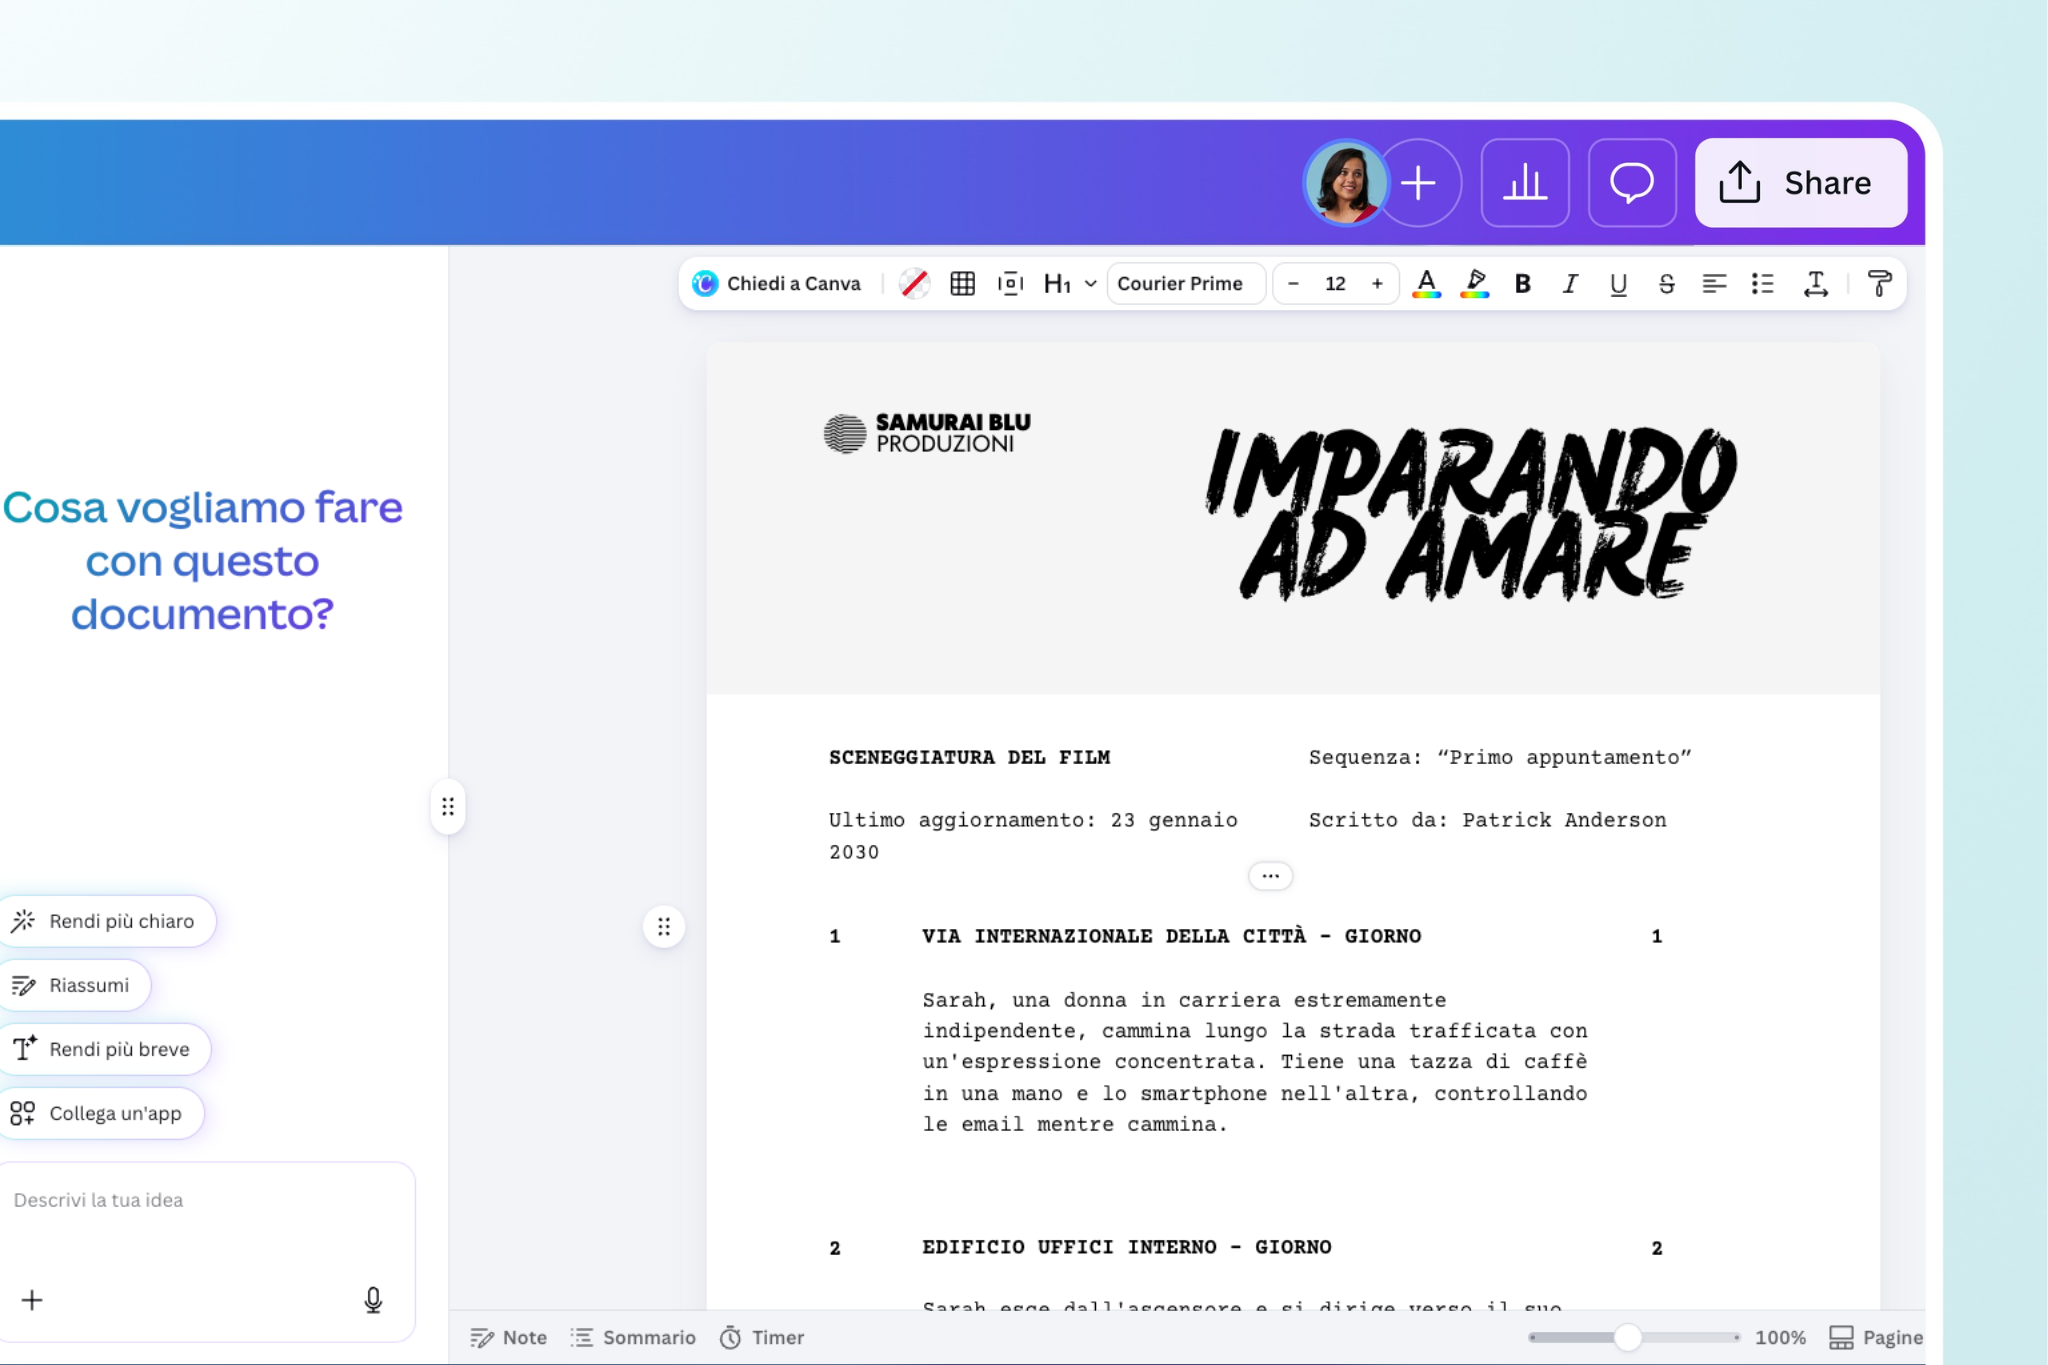The image size is (2048, 1365).
Task: Toggle bold formatting
Action: point(1523,284)
